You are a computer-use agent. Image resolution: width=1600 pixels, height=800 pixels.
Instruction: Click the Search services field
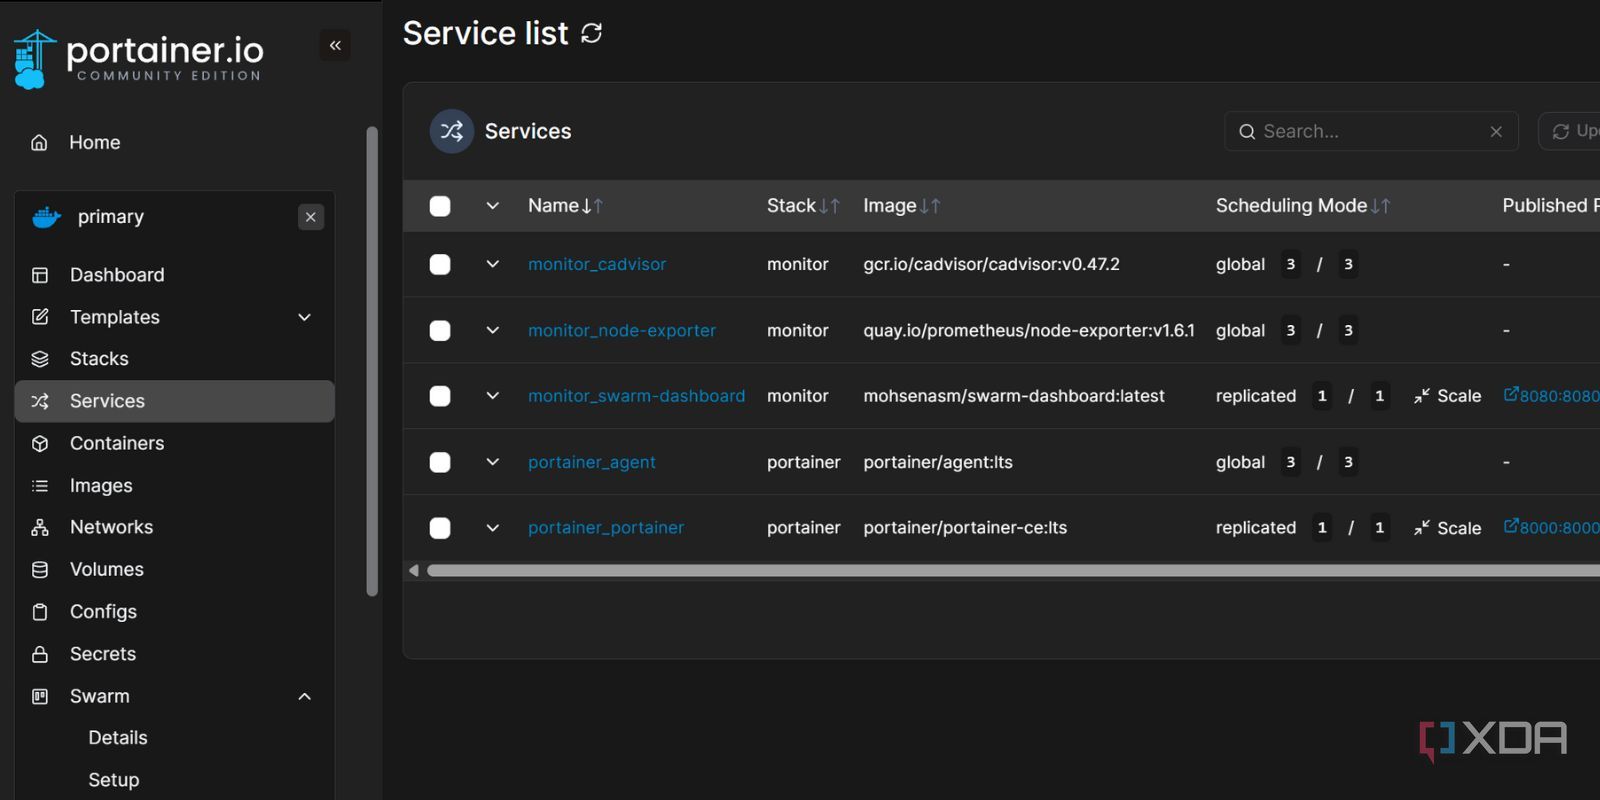tap(1371, 131)
